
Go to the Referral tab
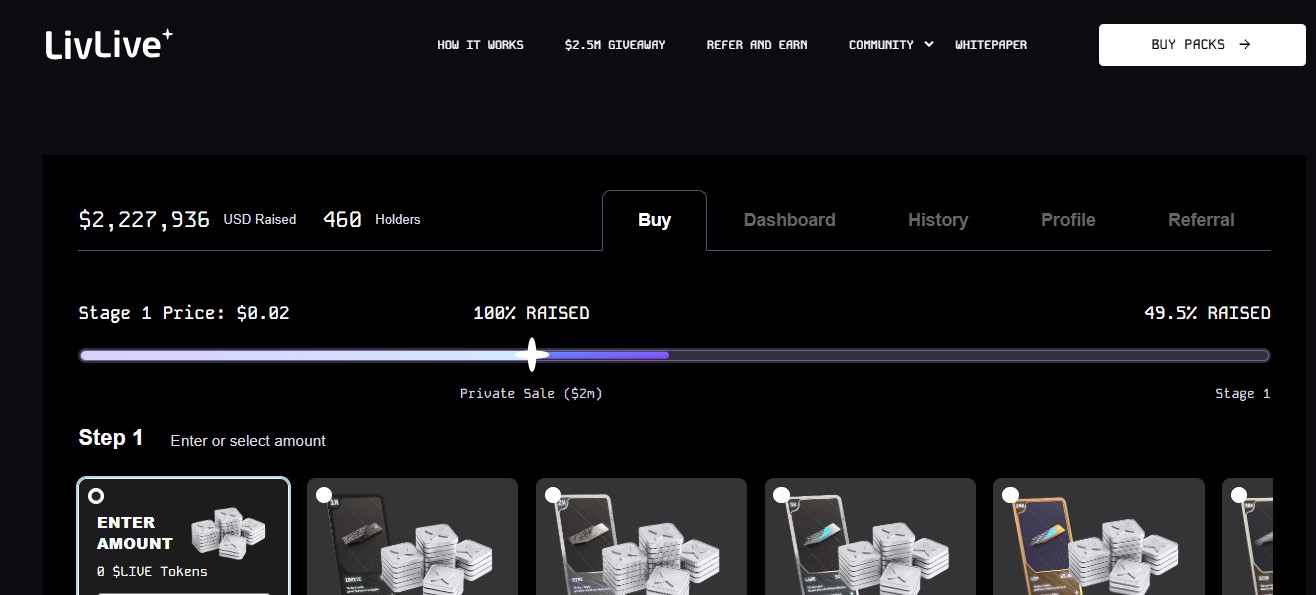pyautogui.click(x=1201, y=220)
